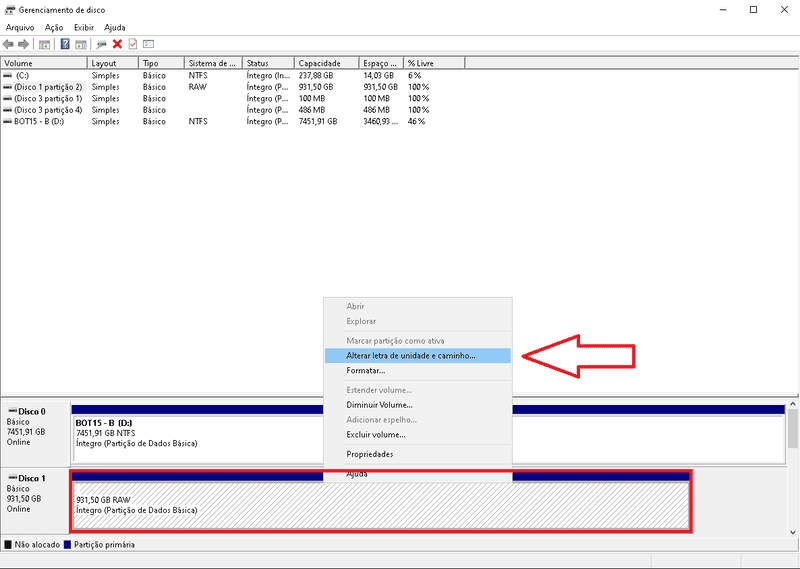Sort by the Layout column header
Image resolution: width=800 pixels, height=569 pixels.
point(113,63)
